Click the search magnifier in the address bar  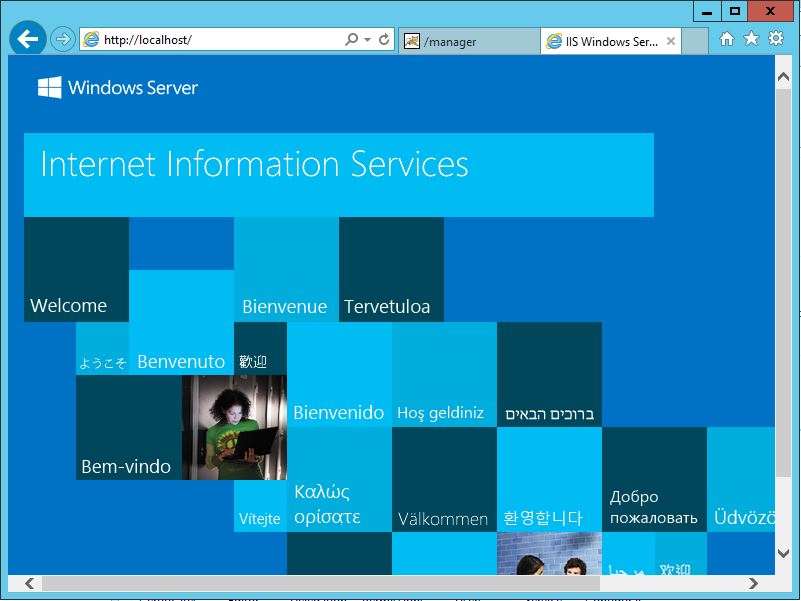click(351, 39)
